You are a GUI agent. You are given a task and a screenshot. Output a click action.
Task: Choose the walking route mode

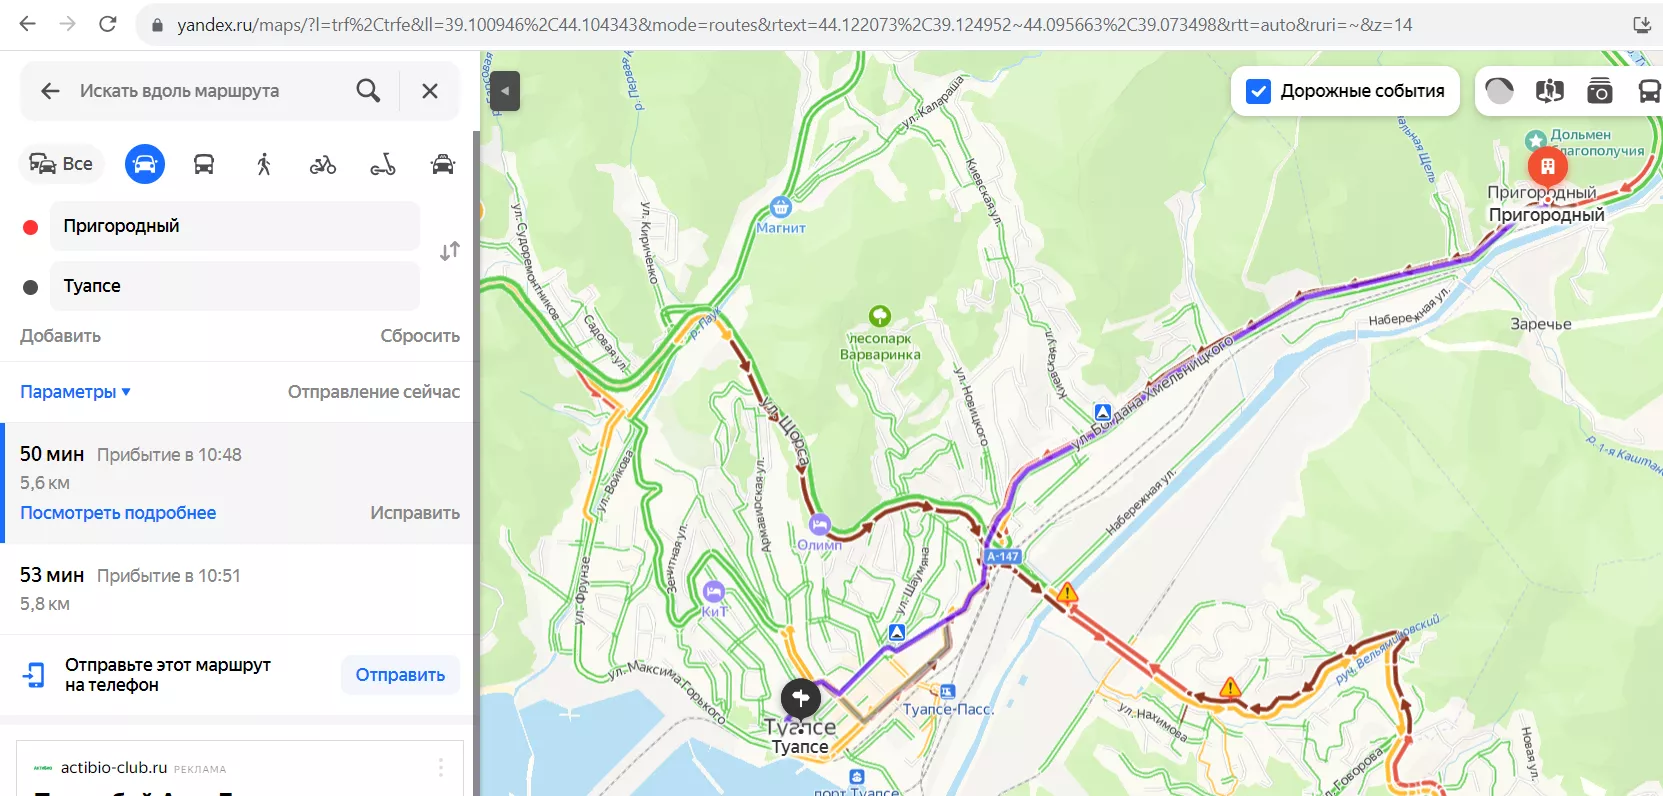[x=264, y=164]
